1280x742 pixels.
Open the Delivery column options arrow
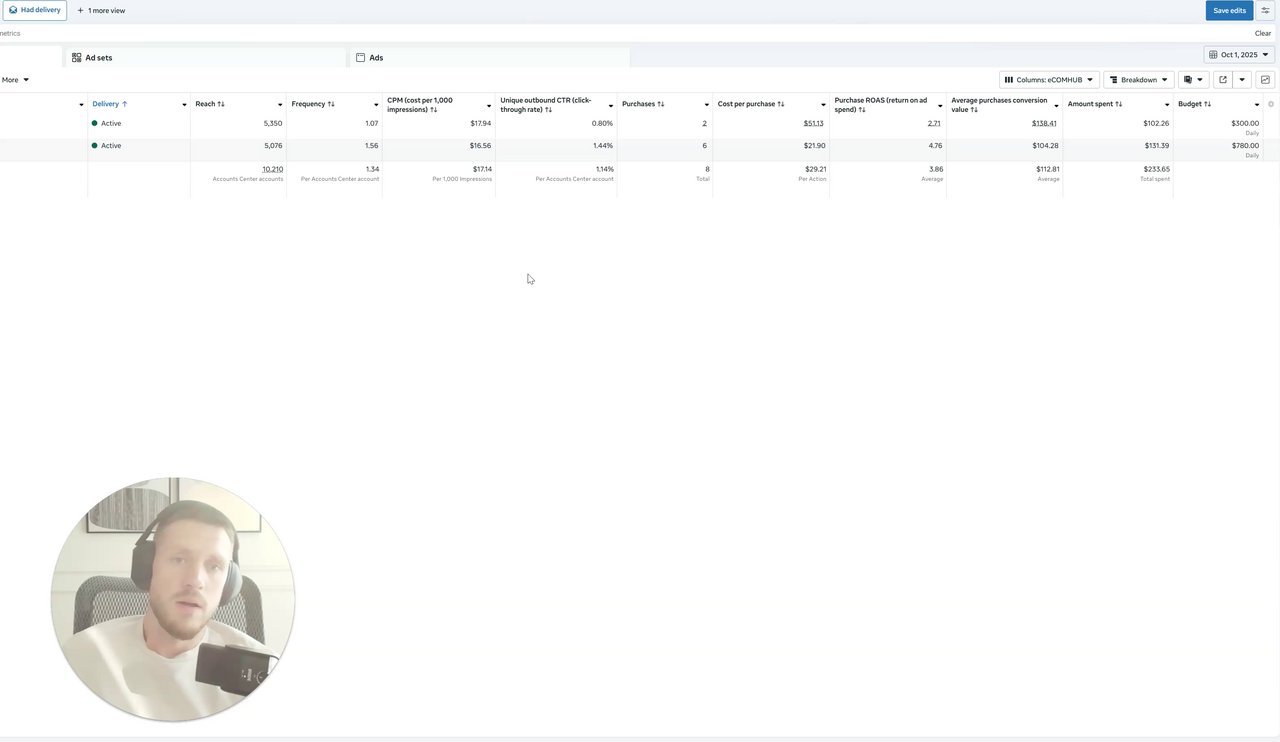click(184, 105)
